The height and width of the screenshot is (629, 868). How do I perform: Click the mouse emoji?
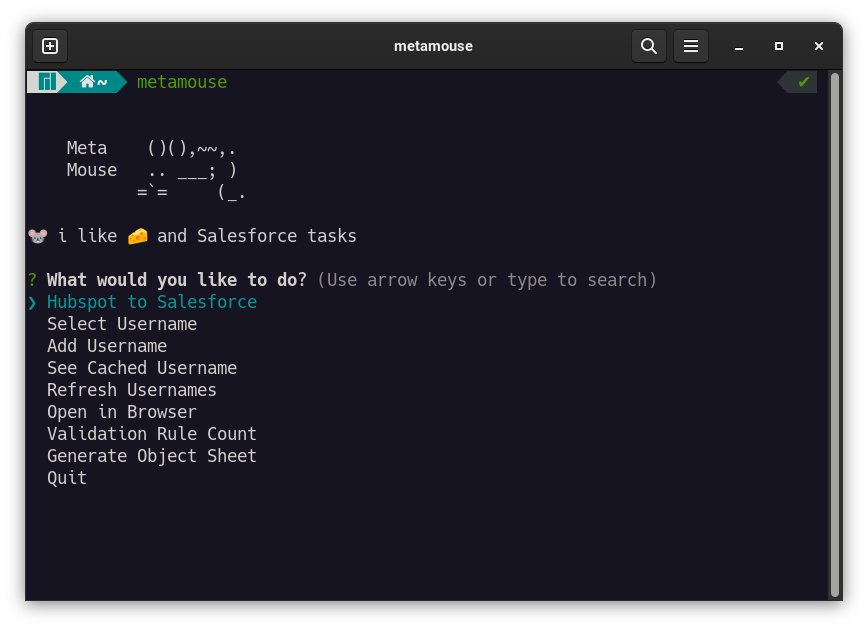(38, 236)
